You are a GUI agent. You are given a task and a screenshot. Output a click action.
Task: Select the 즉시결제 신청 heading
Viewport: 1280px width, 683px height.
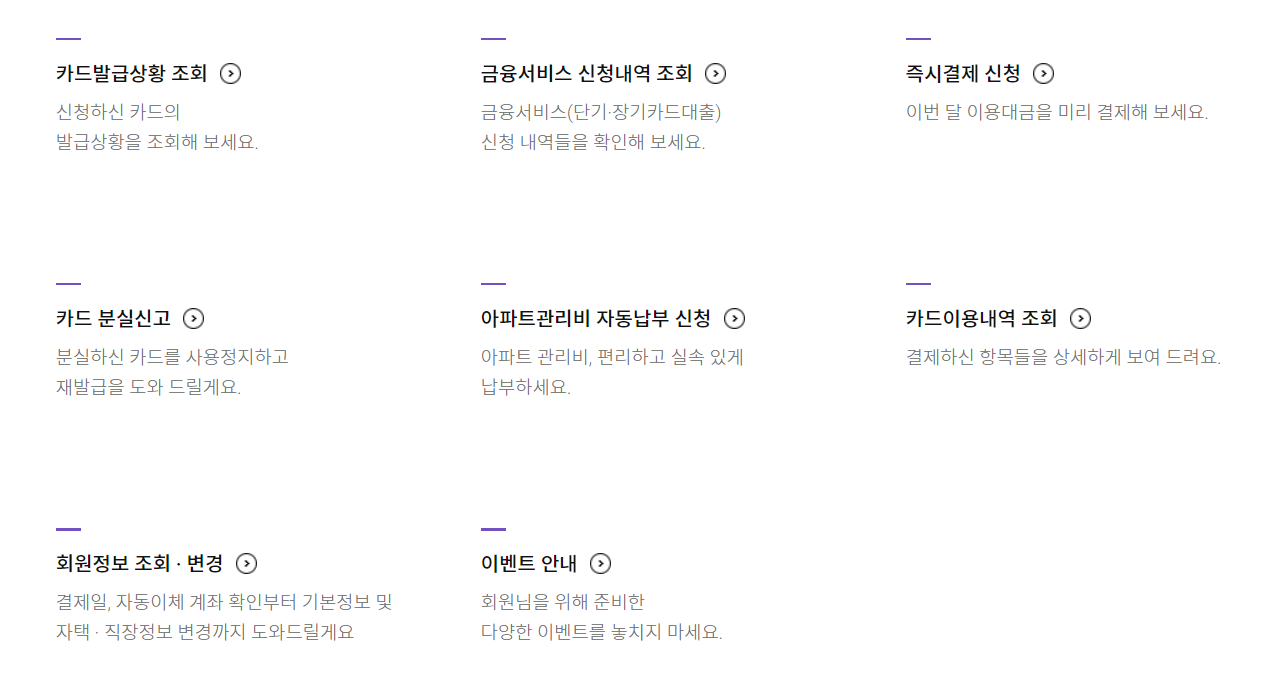962,73
